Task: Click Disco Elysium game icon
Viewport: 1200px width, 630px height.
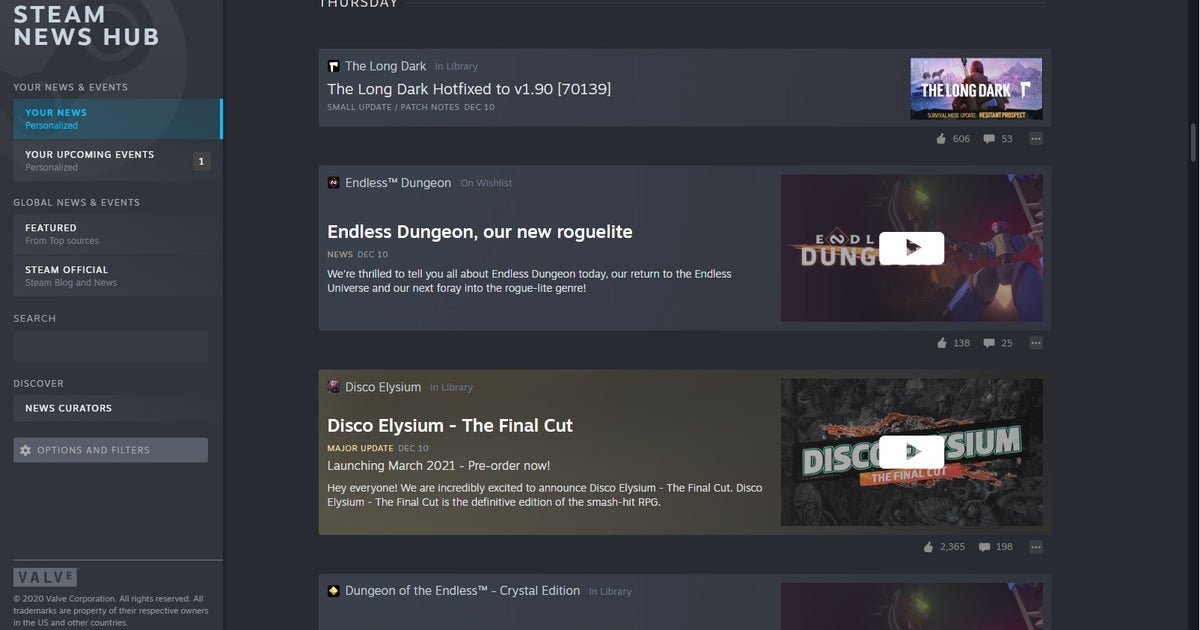Action: [334, 387]
